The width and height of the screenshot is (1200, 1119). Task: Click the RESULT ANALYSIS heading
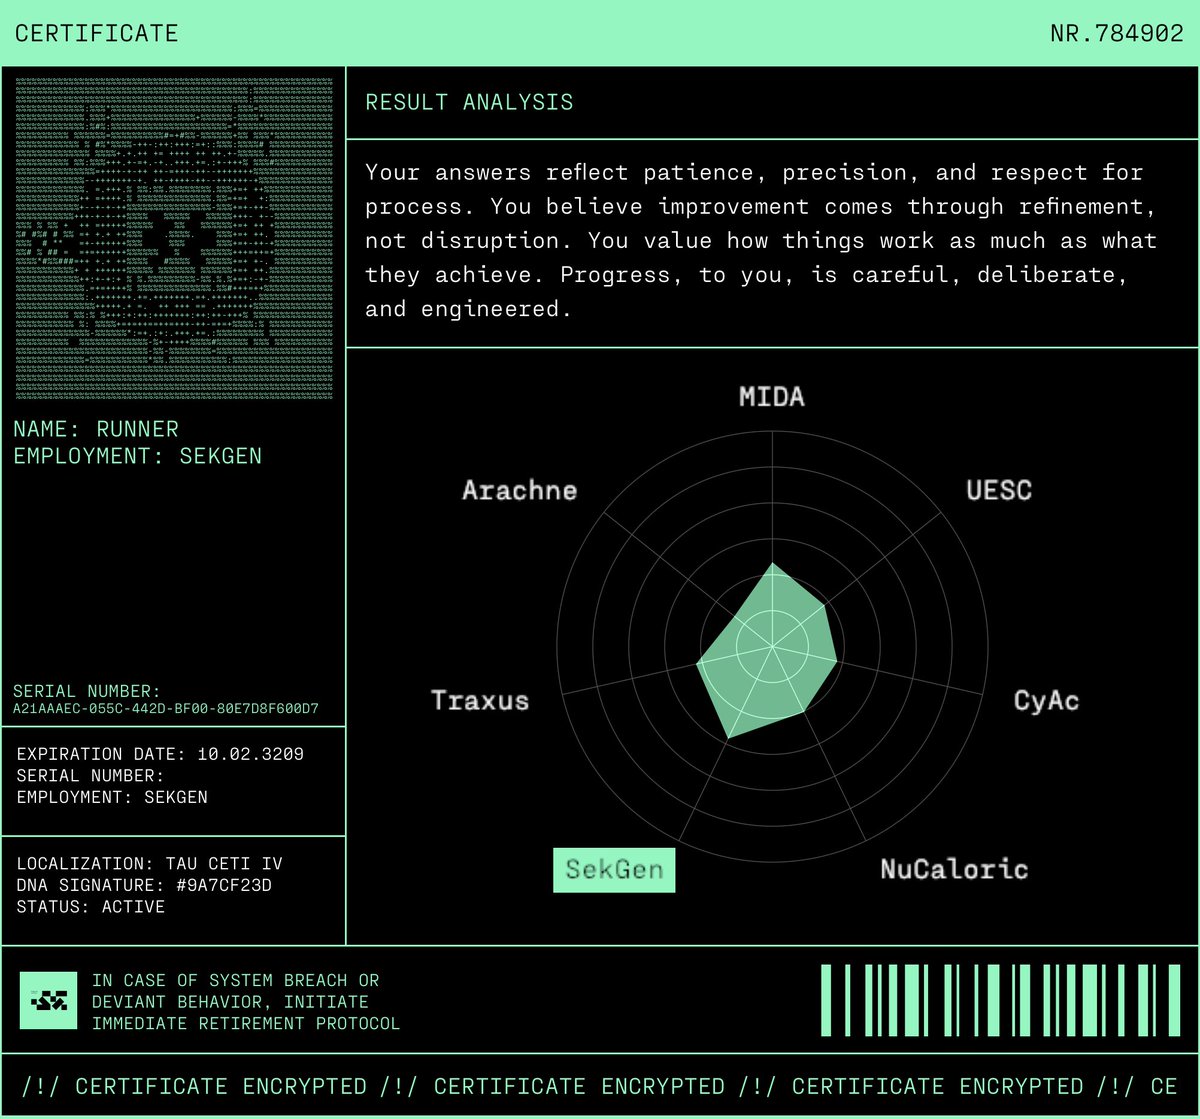(x=469, y=102)
